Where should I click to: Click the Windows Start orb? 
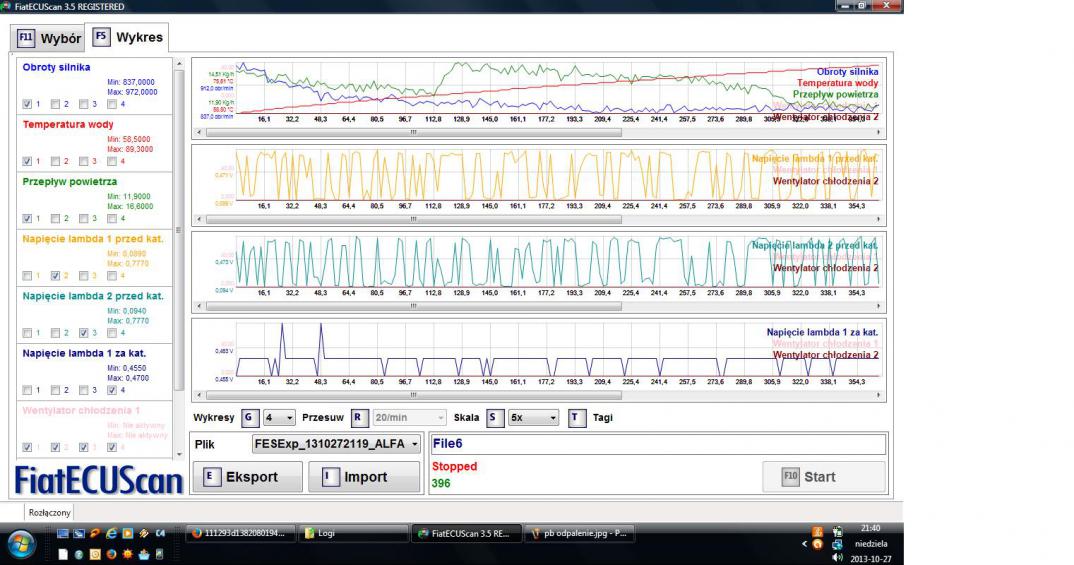23,543
